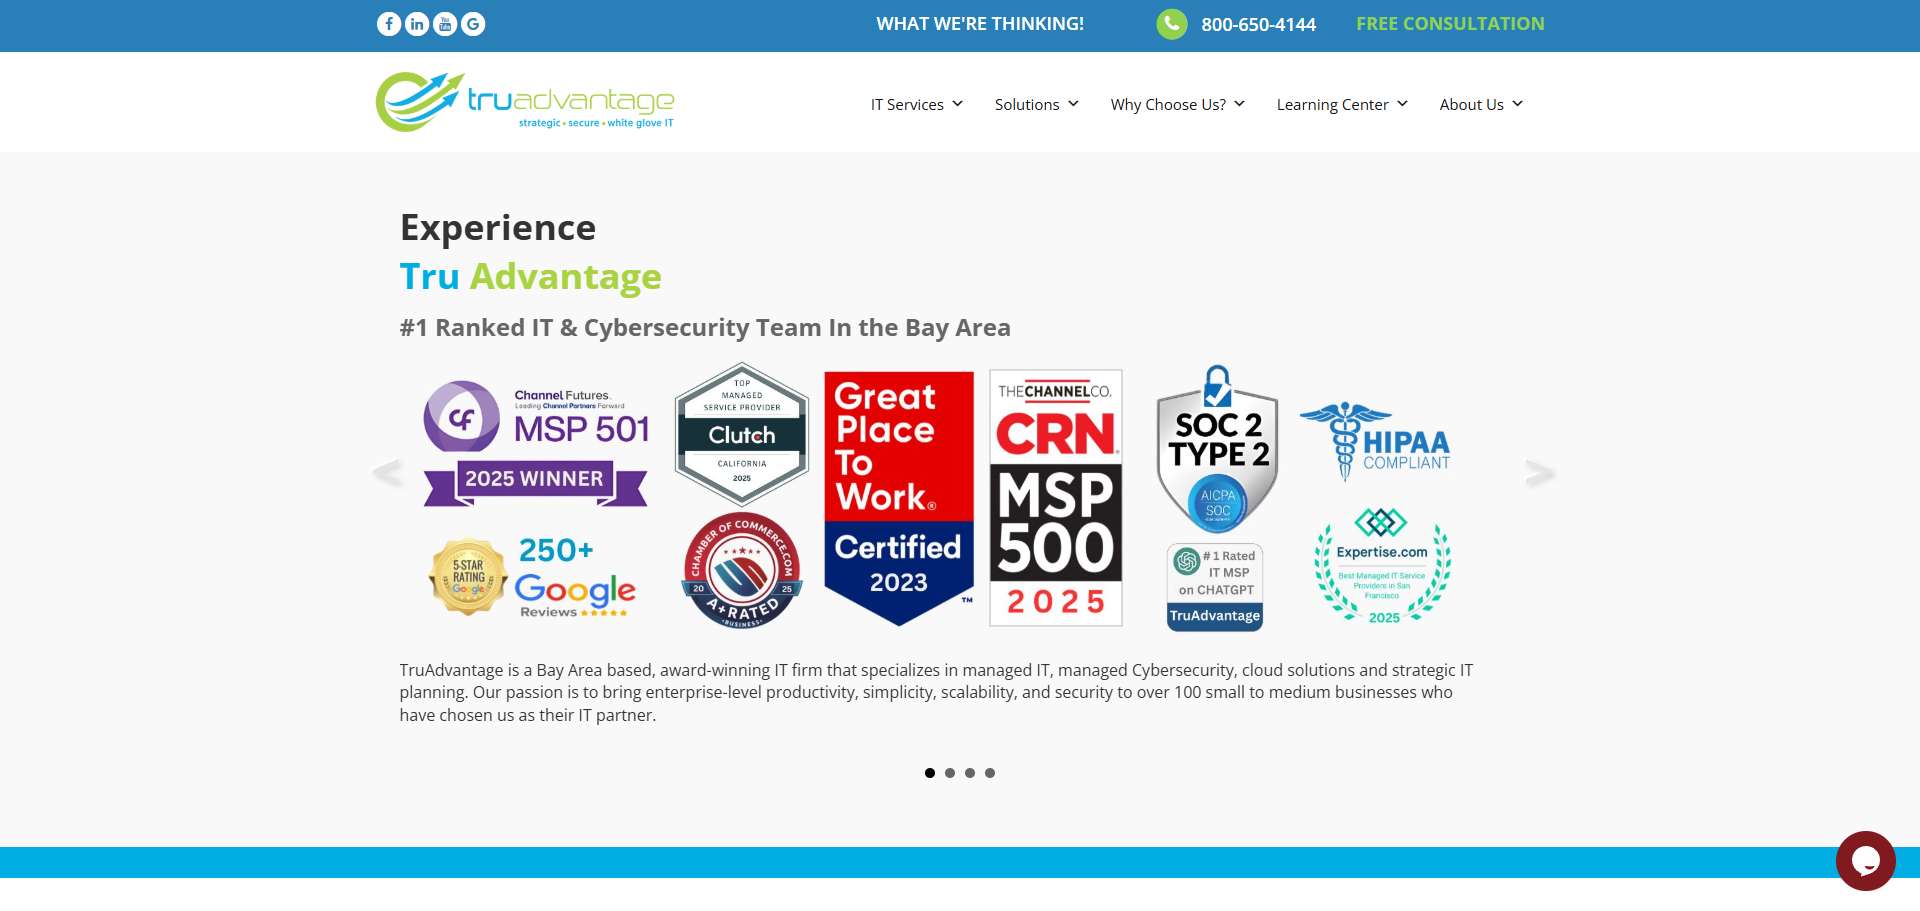Open the Why Choose Us? menu
The width and height of the screenshot is (1920, 911).
point(1168,104)
